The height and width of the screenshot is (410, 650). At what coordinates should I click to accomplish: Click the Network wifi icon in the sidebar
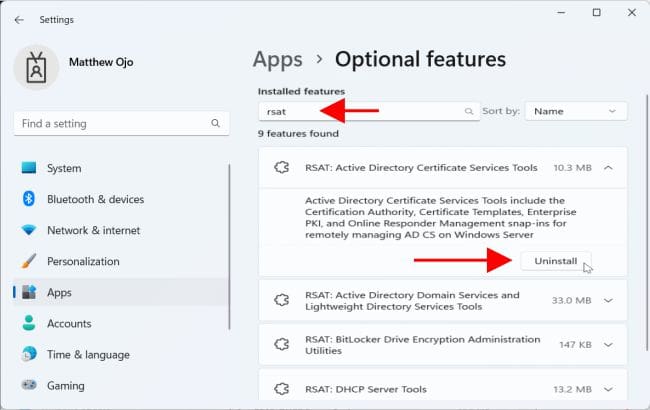click(x=29, y=230)
